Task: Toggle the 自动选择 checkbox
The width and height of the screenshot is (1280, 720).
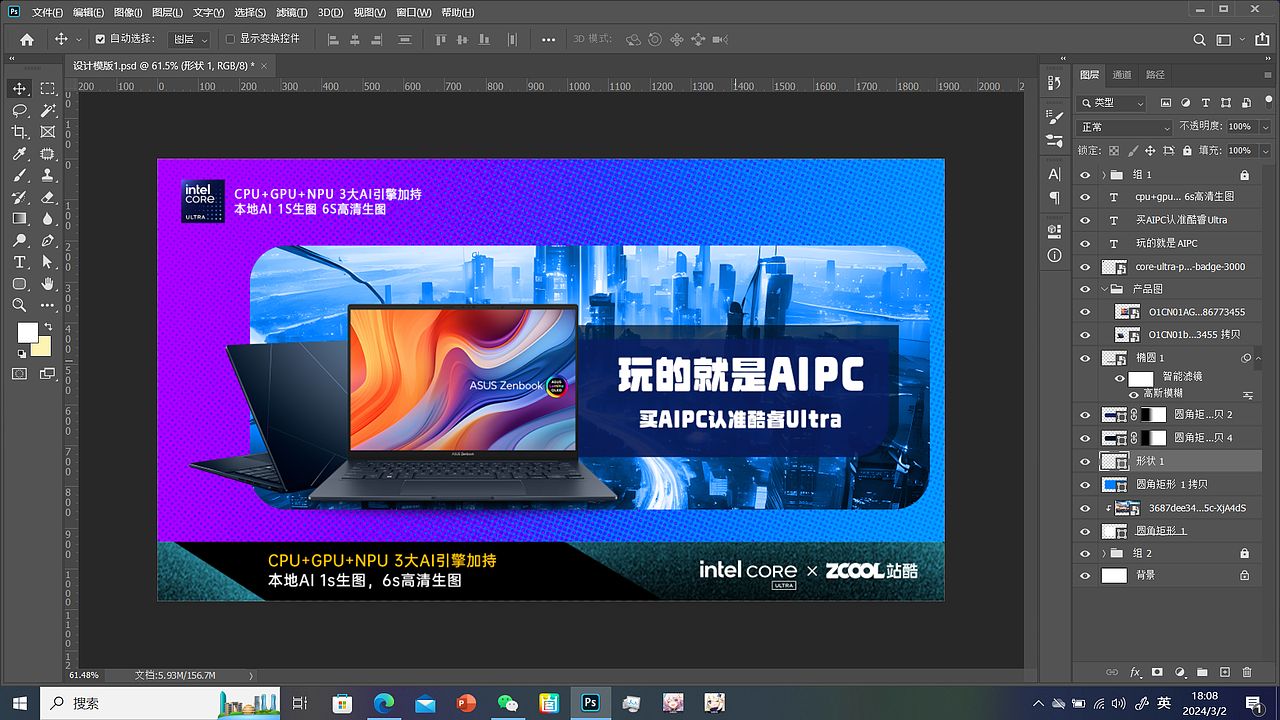Action: (x=100, y=39)
